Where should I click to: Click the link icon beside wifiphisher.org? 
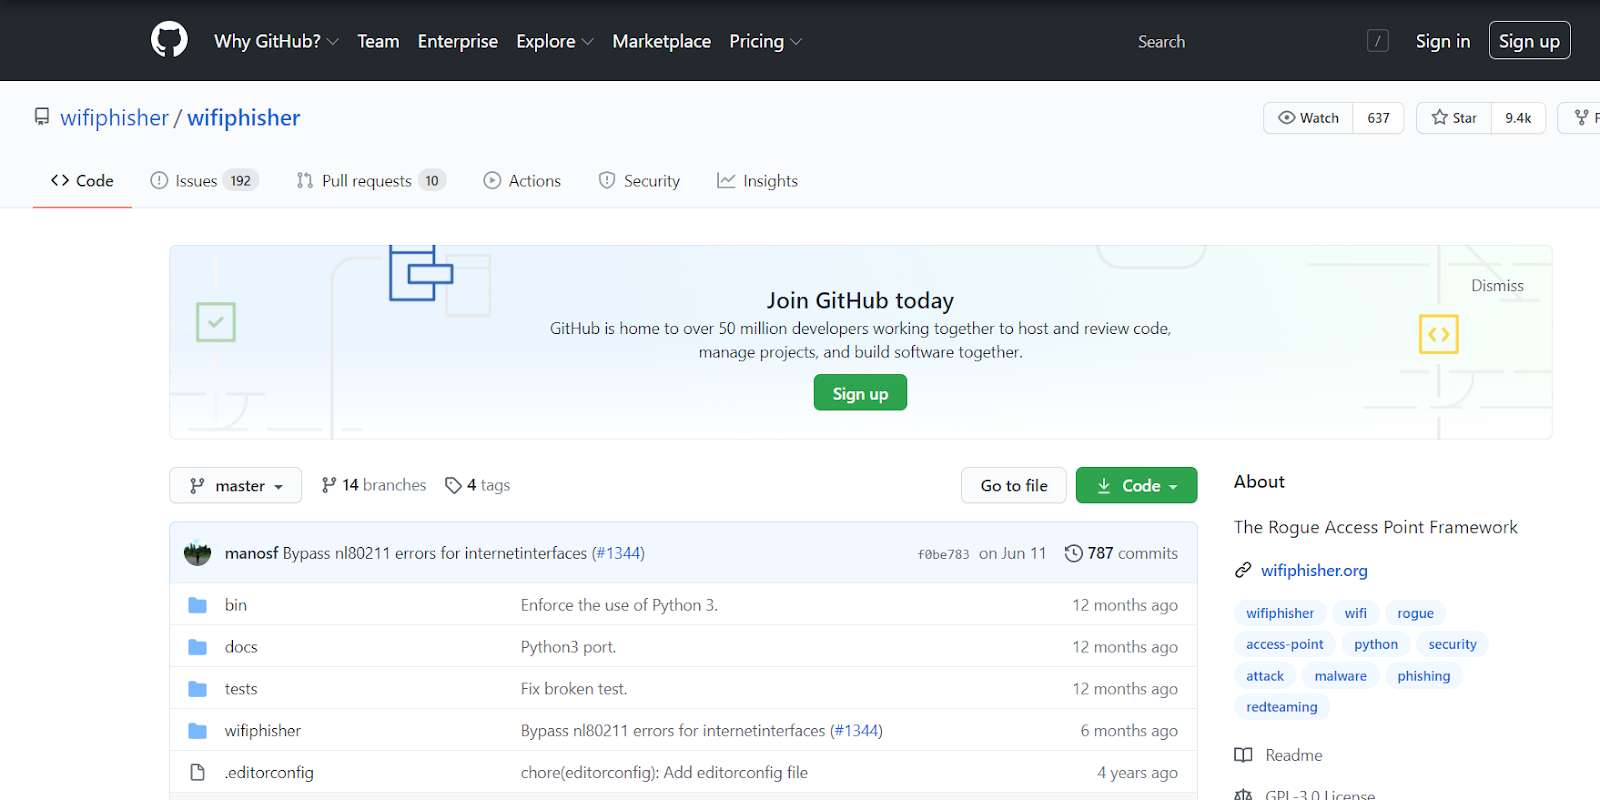tap(1243, 570)
